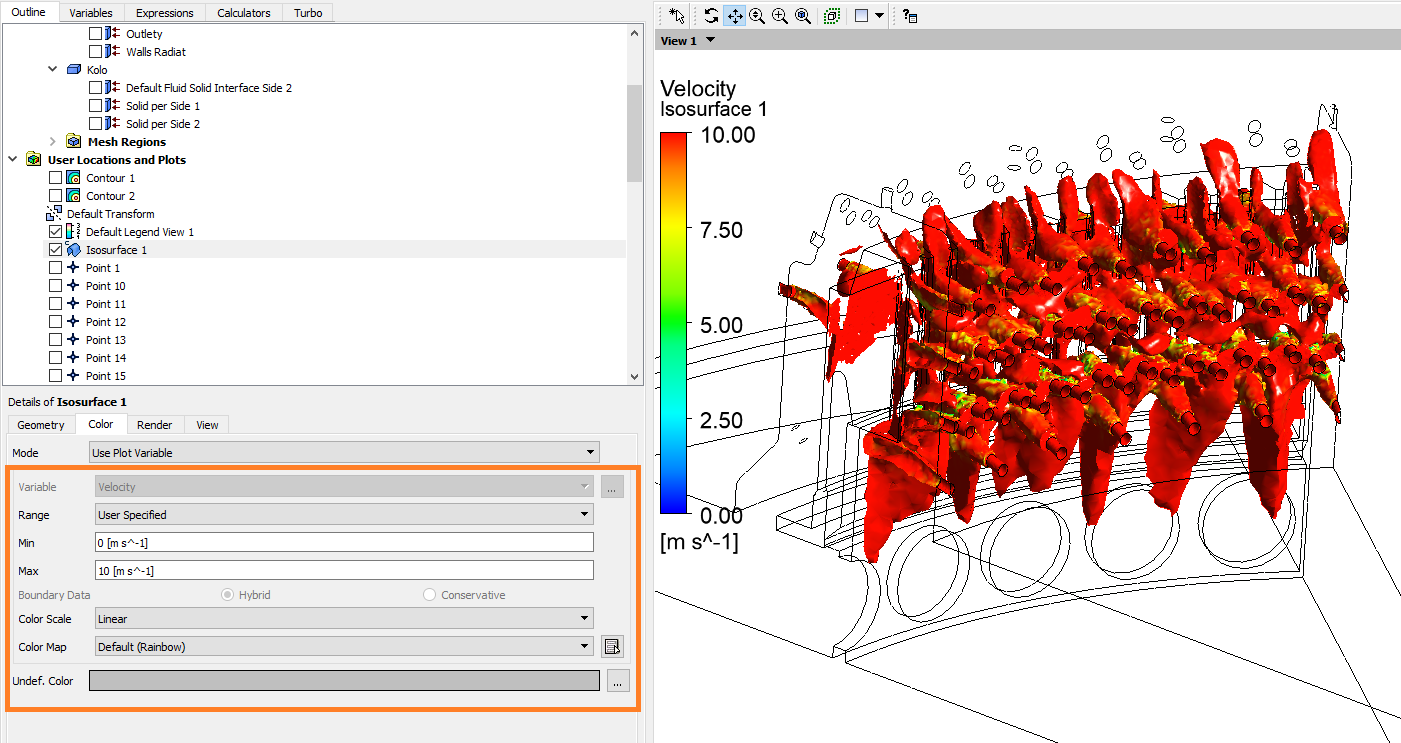The width and height of the screenshot is (1401, 743).
Task: Click the Outlety boundary icon
Action: [112, 34]
